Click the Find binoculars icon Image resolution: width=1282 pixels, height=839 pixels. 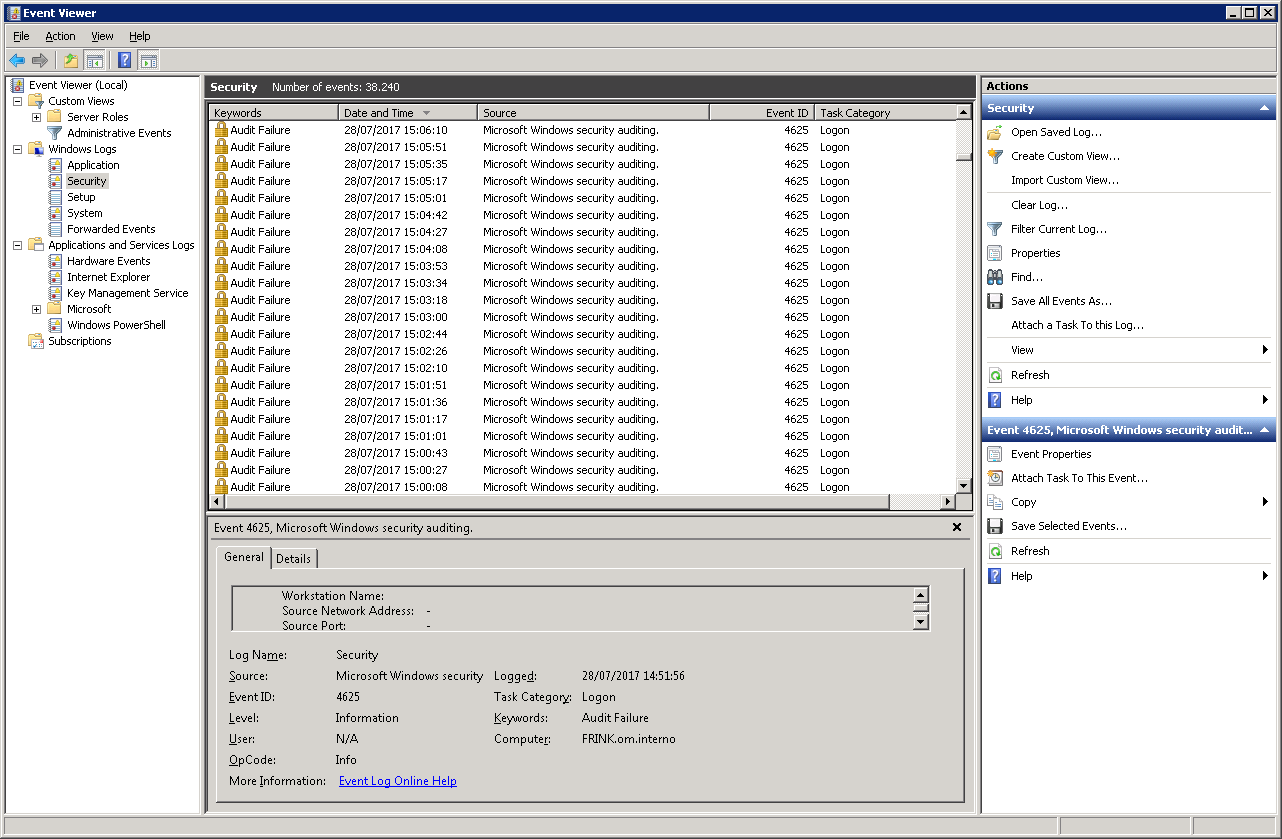tap(995, 277)
